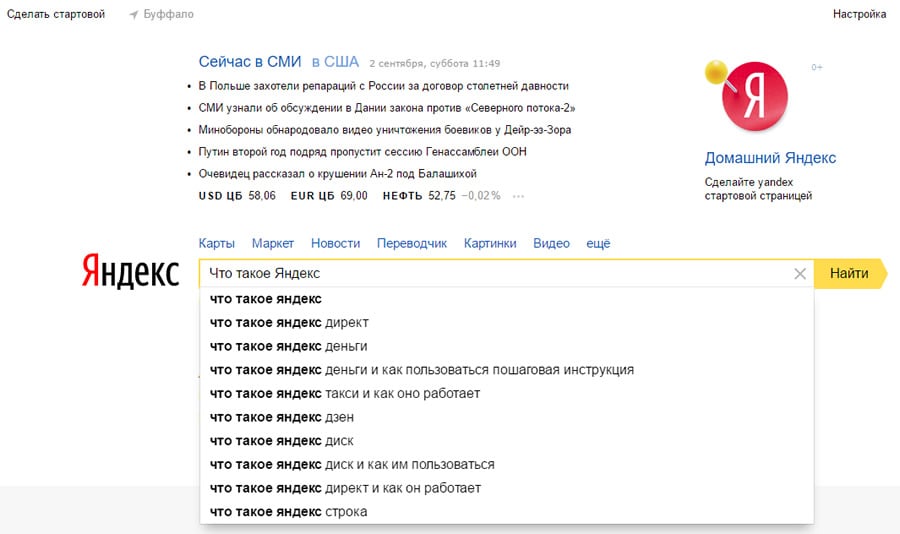Image resolution: width=900 pixels, height=534 pixels.
Task: Select suggestion 'такси и как оно работает'
Action: [506, 393]
